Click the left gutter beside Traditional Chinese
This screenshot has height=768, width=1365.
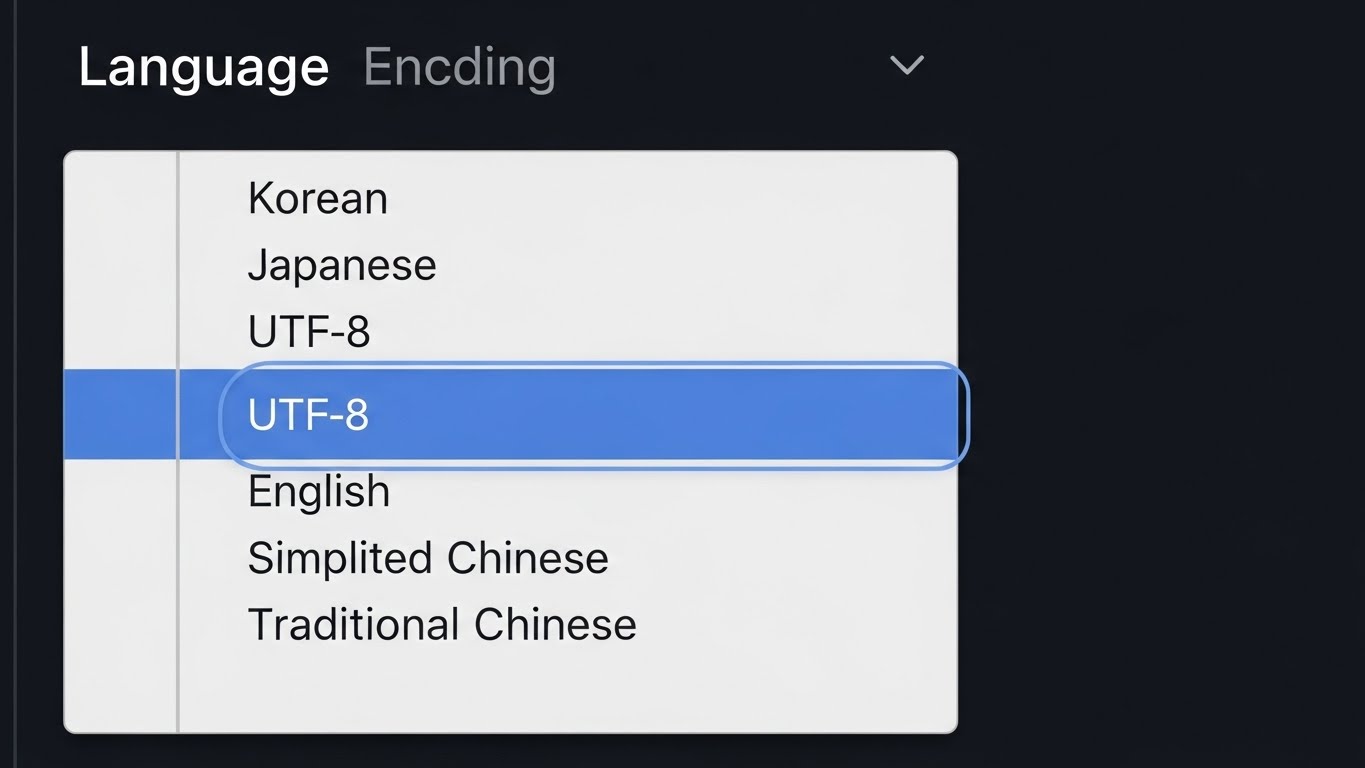click(120, 625)
